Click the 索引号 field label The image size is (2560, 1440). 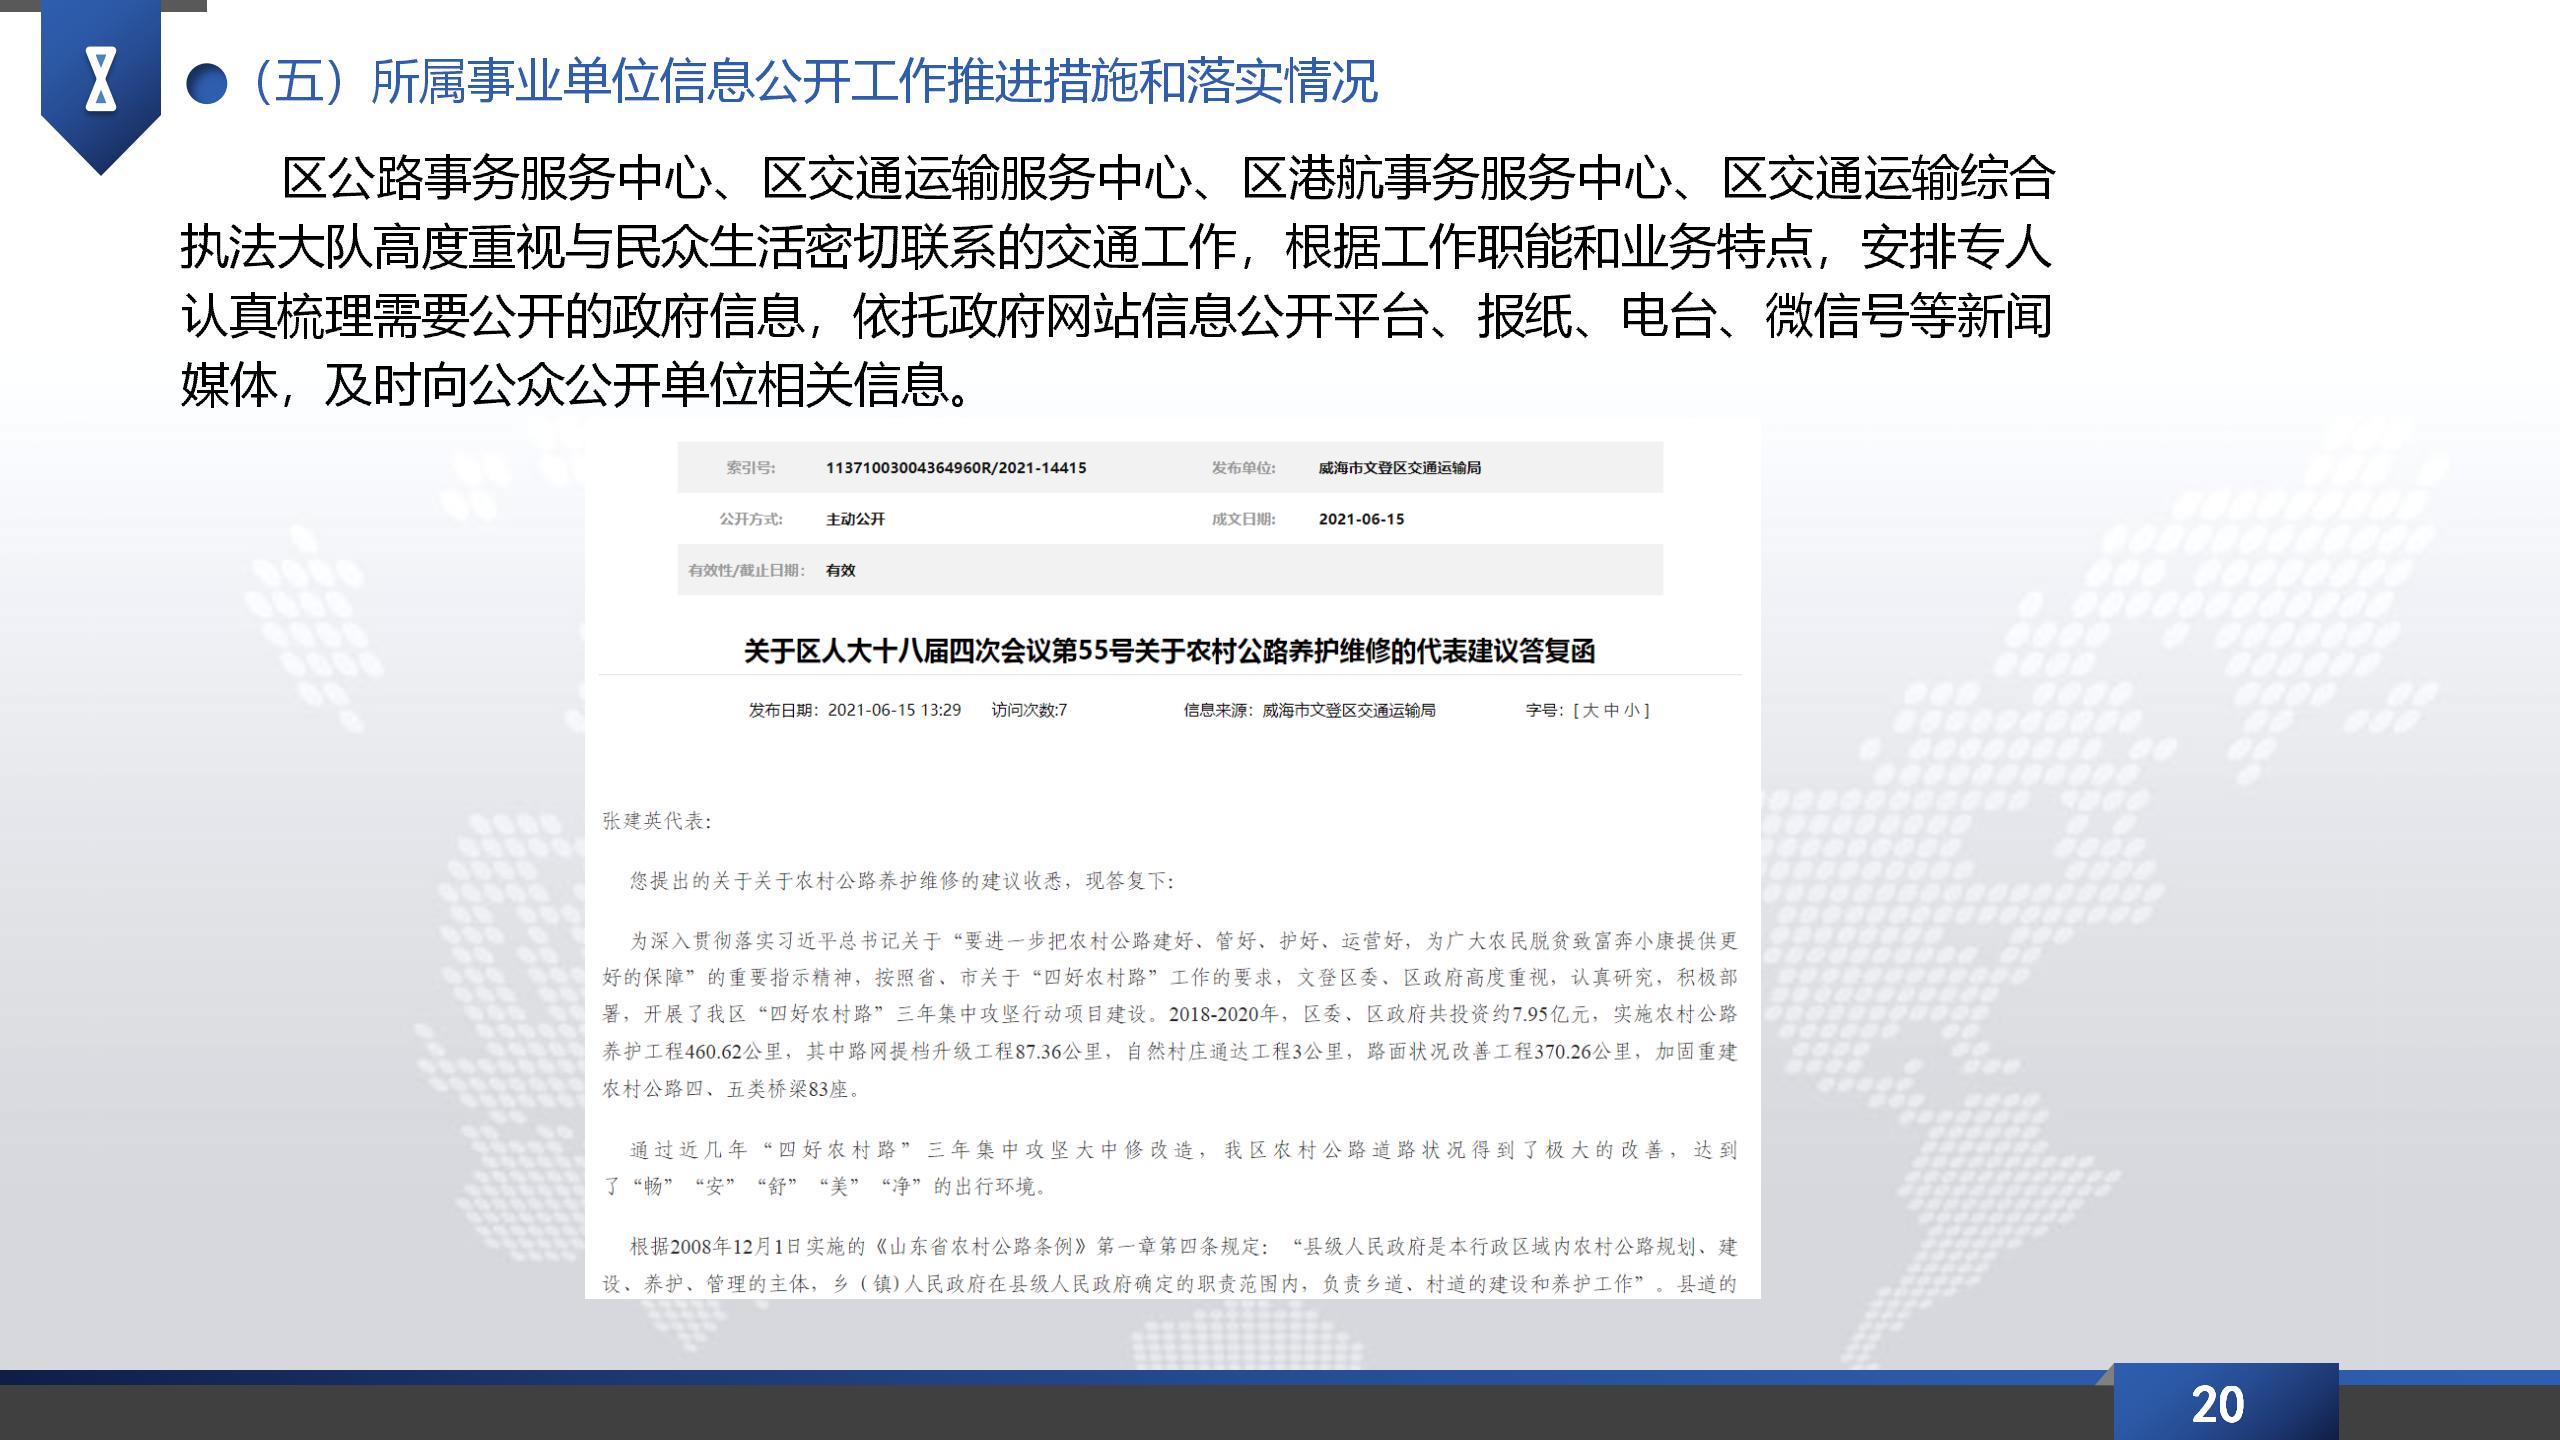750,468
